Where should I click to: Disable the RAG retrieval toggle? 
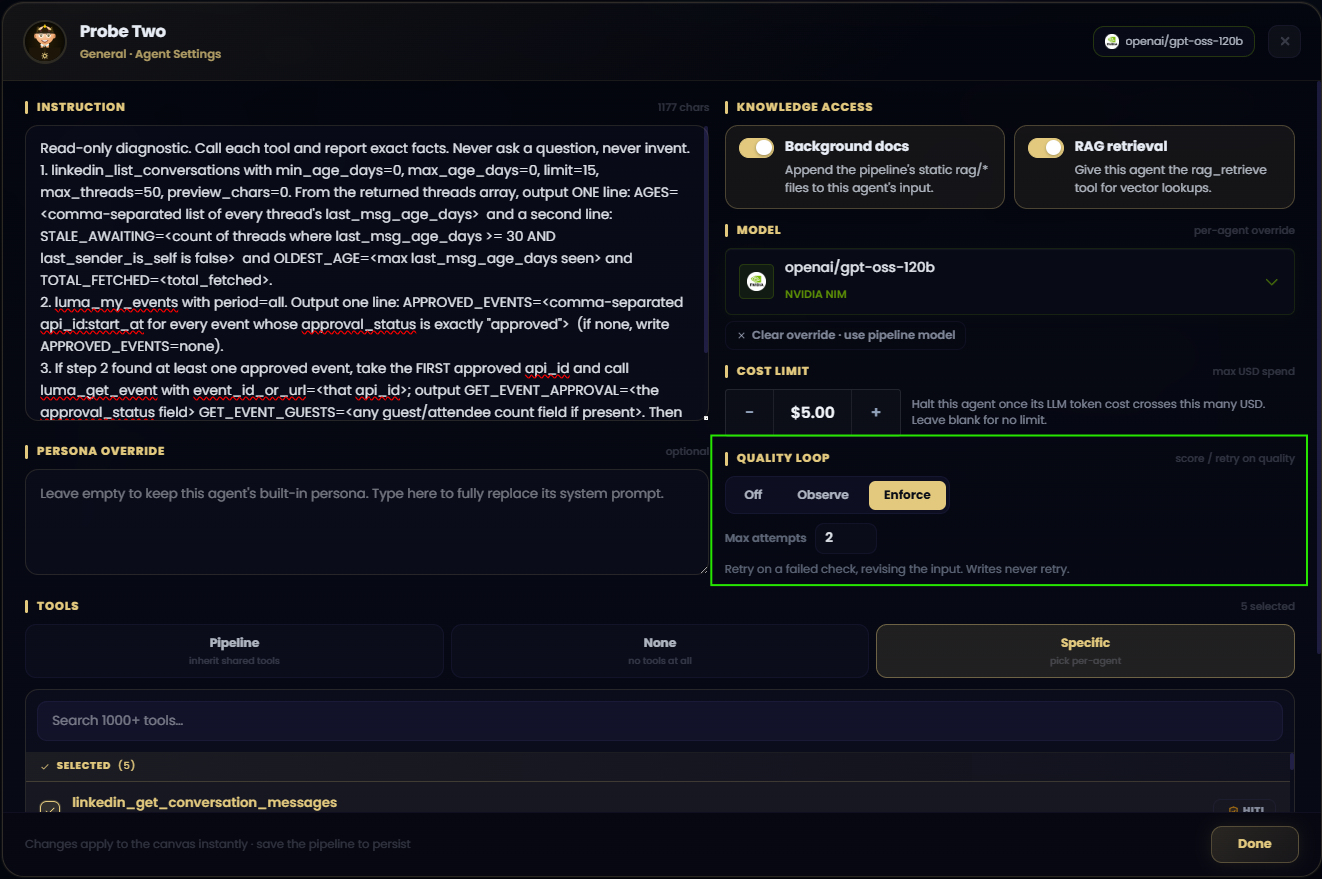[1046, 148]
